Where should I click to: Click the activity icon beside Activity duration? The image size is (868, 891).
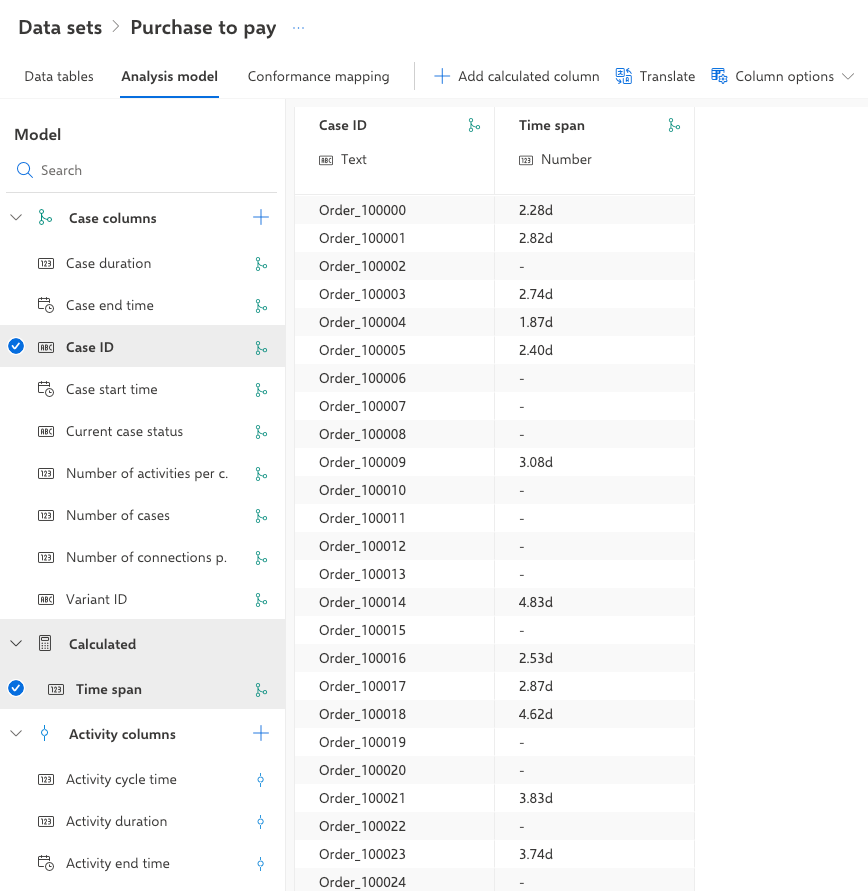pos(261,822)
